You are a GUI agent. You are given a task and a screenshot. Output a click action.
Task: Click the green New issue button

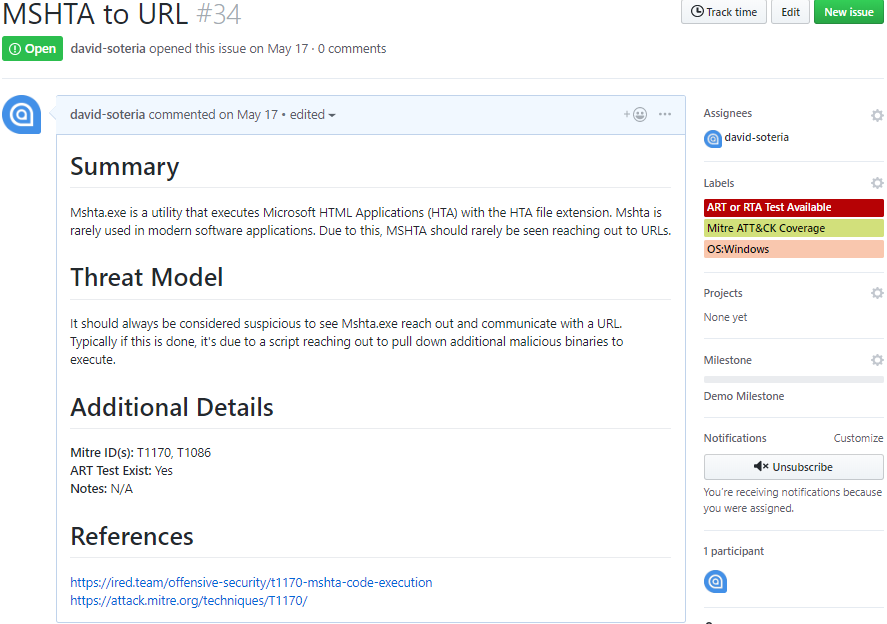[x=849, y=12]
